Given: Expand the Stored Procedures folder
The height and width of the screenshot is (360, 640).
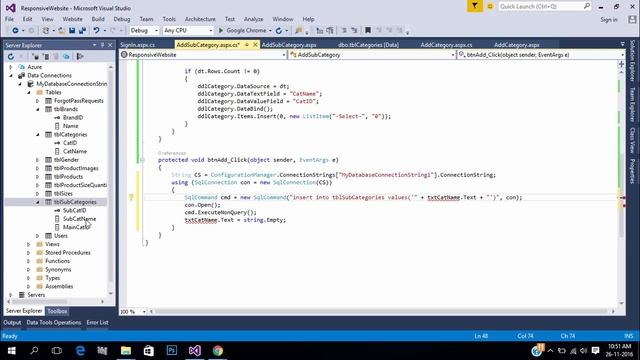Looking at the screenshot, I should (29, 253).
